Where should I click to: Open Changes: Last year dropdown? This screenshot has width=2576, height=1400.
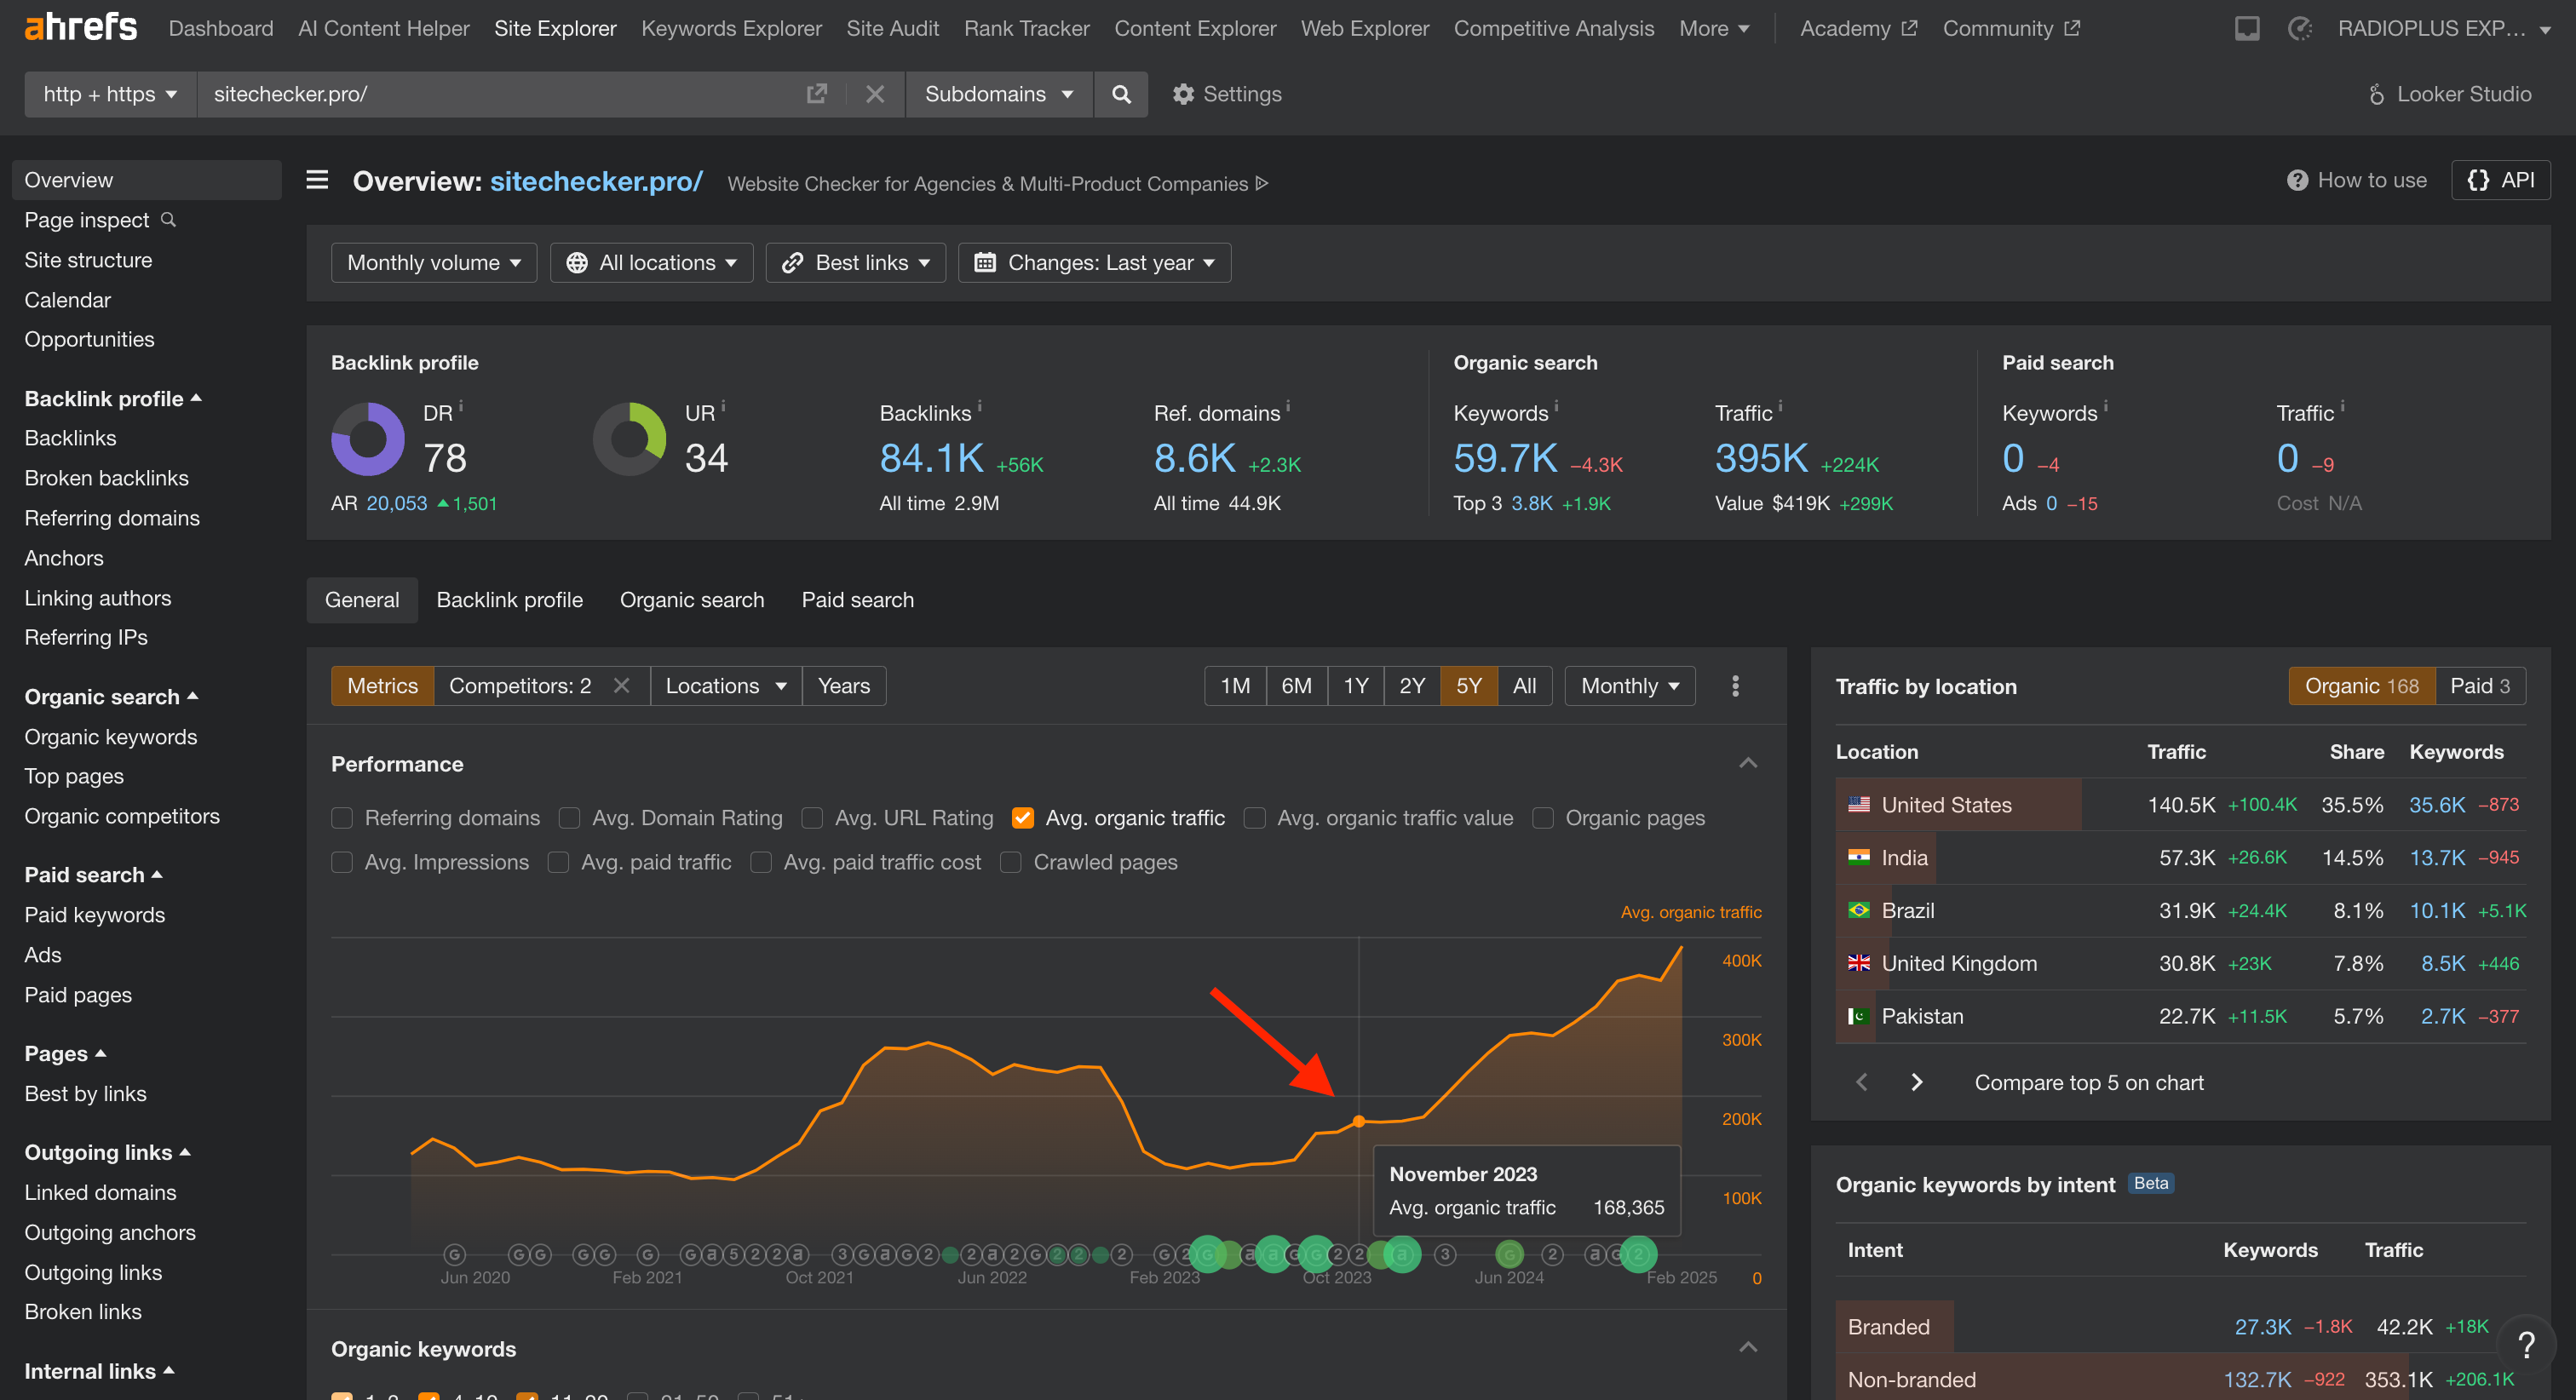click(x=1094, y=262)
